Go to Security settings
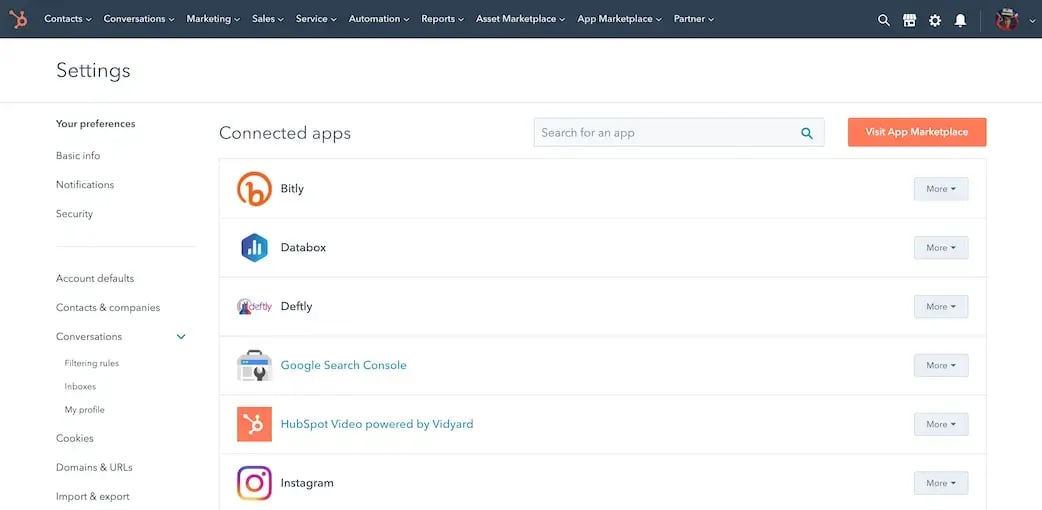The height and width of the screenshot is (510, 1042). [x=74, y=214]
